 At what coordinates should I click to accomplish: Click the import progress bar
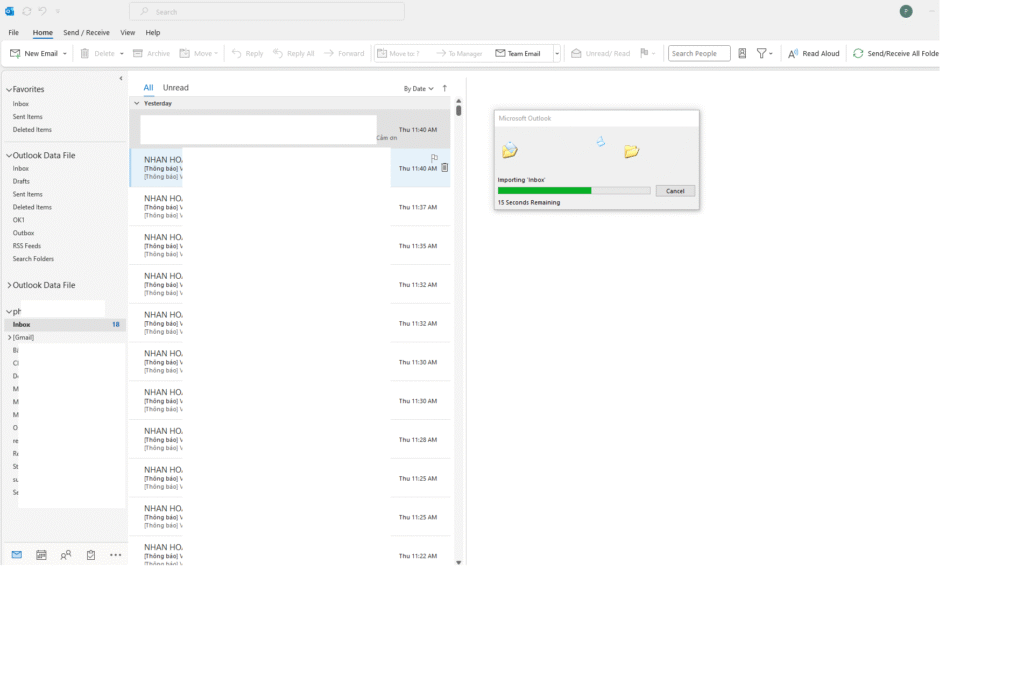click(x=573, y=190)
